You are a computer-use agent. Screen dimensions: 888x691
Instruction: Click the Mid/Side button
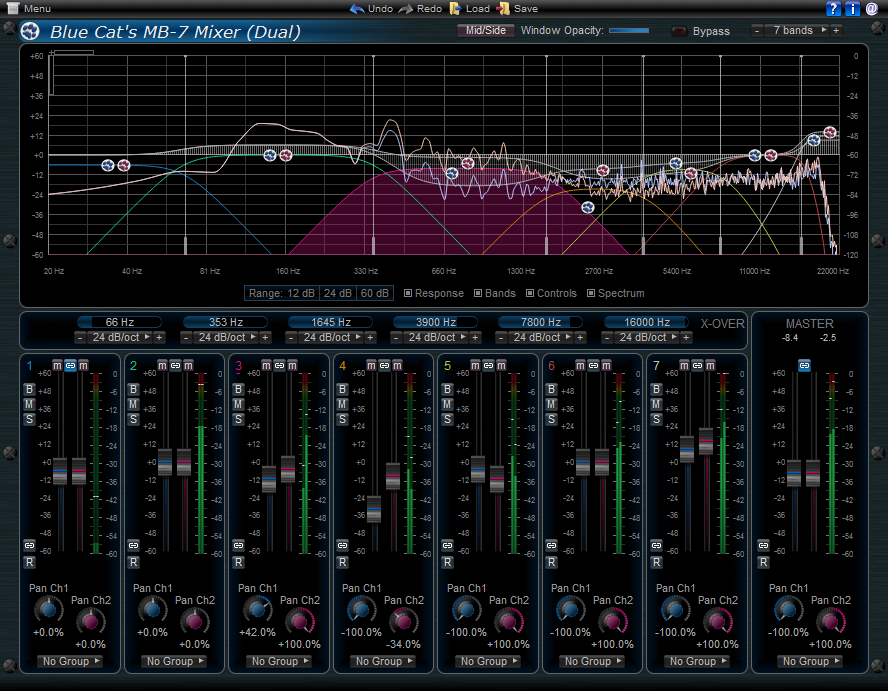point(485,31)
